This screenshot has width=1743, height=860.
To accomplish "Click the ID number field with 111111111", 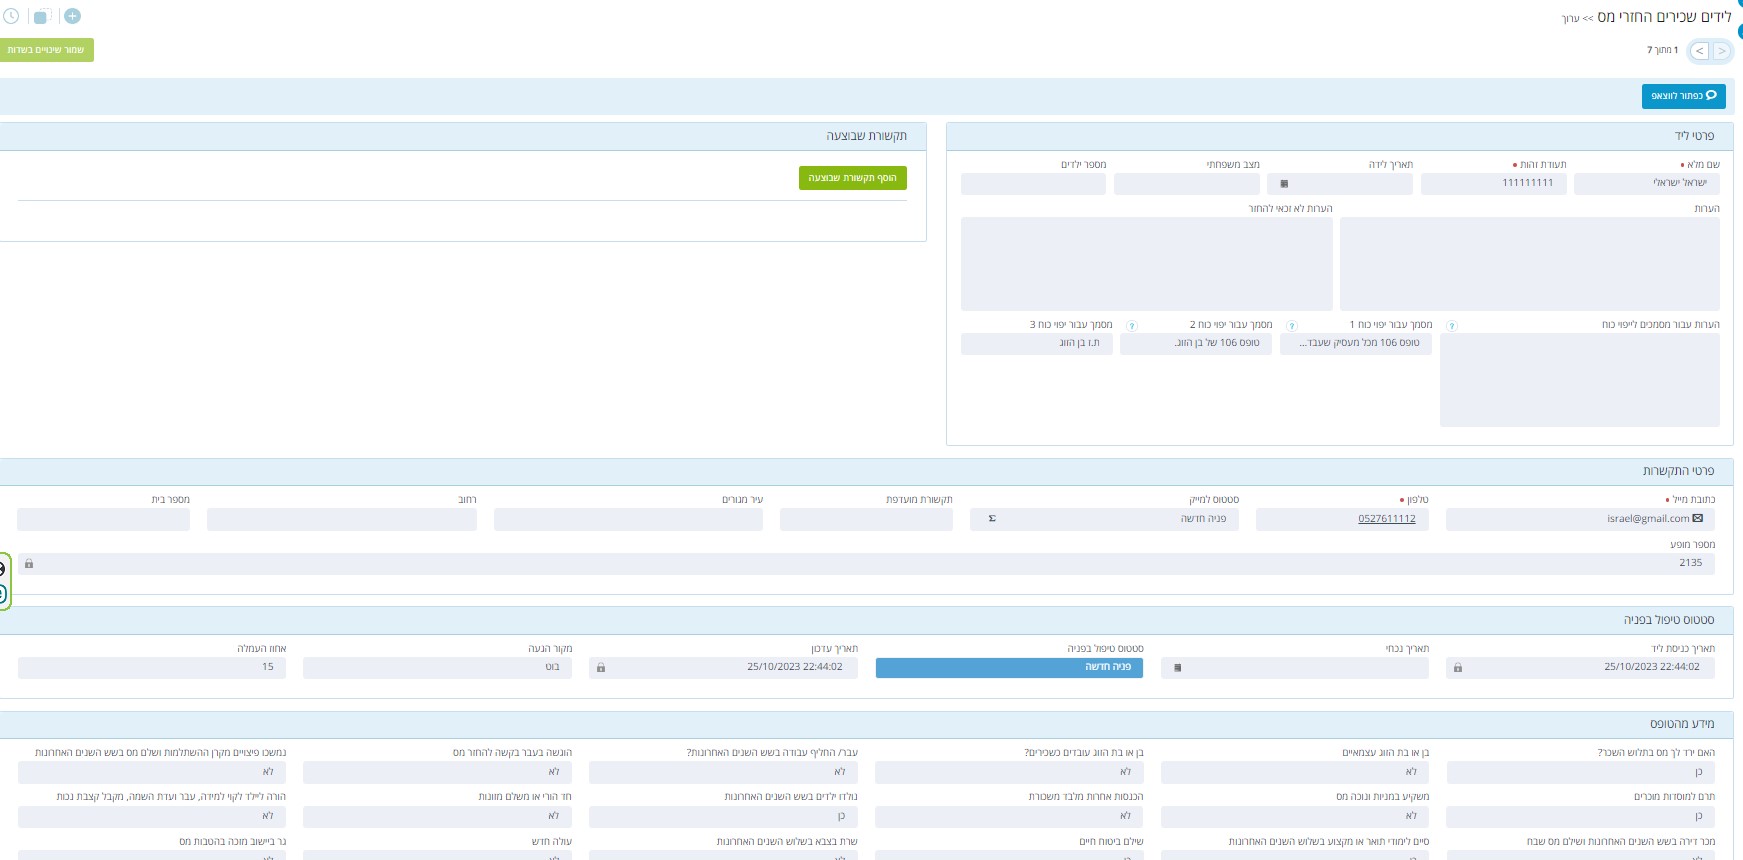I will 1494,184.
